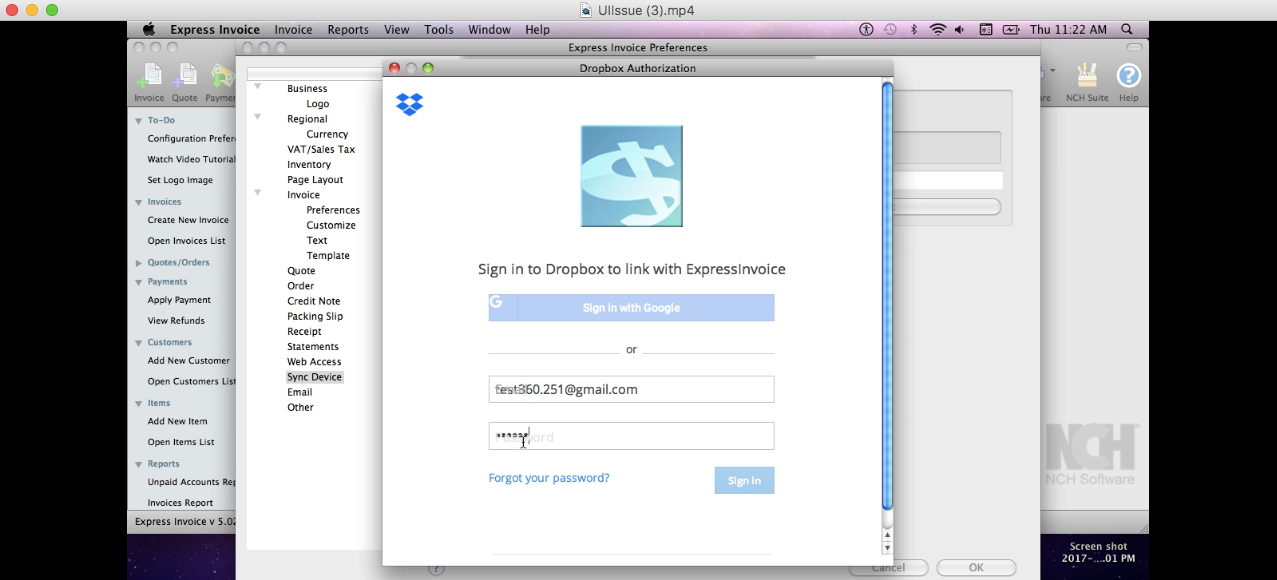The image size is (1277, 580).
Task: Collapse the Reports sidebar section
Action: [139, 464]
